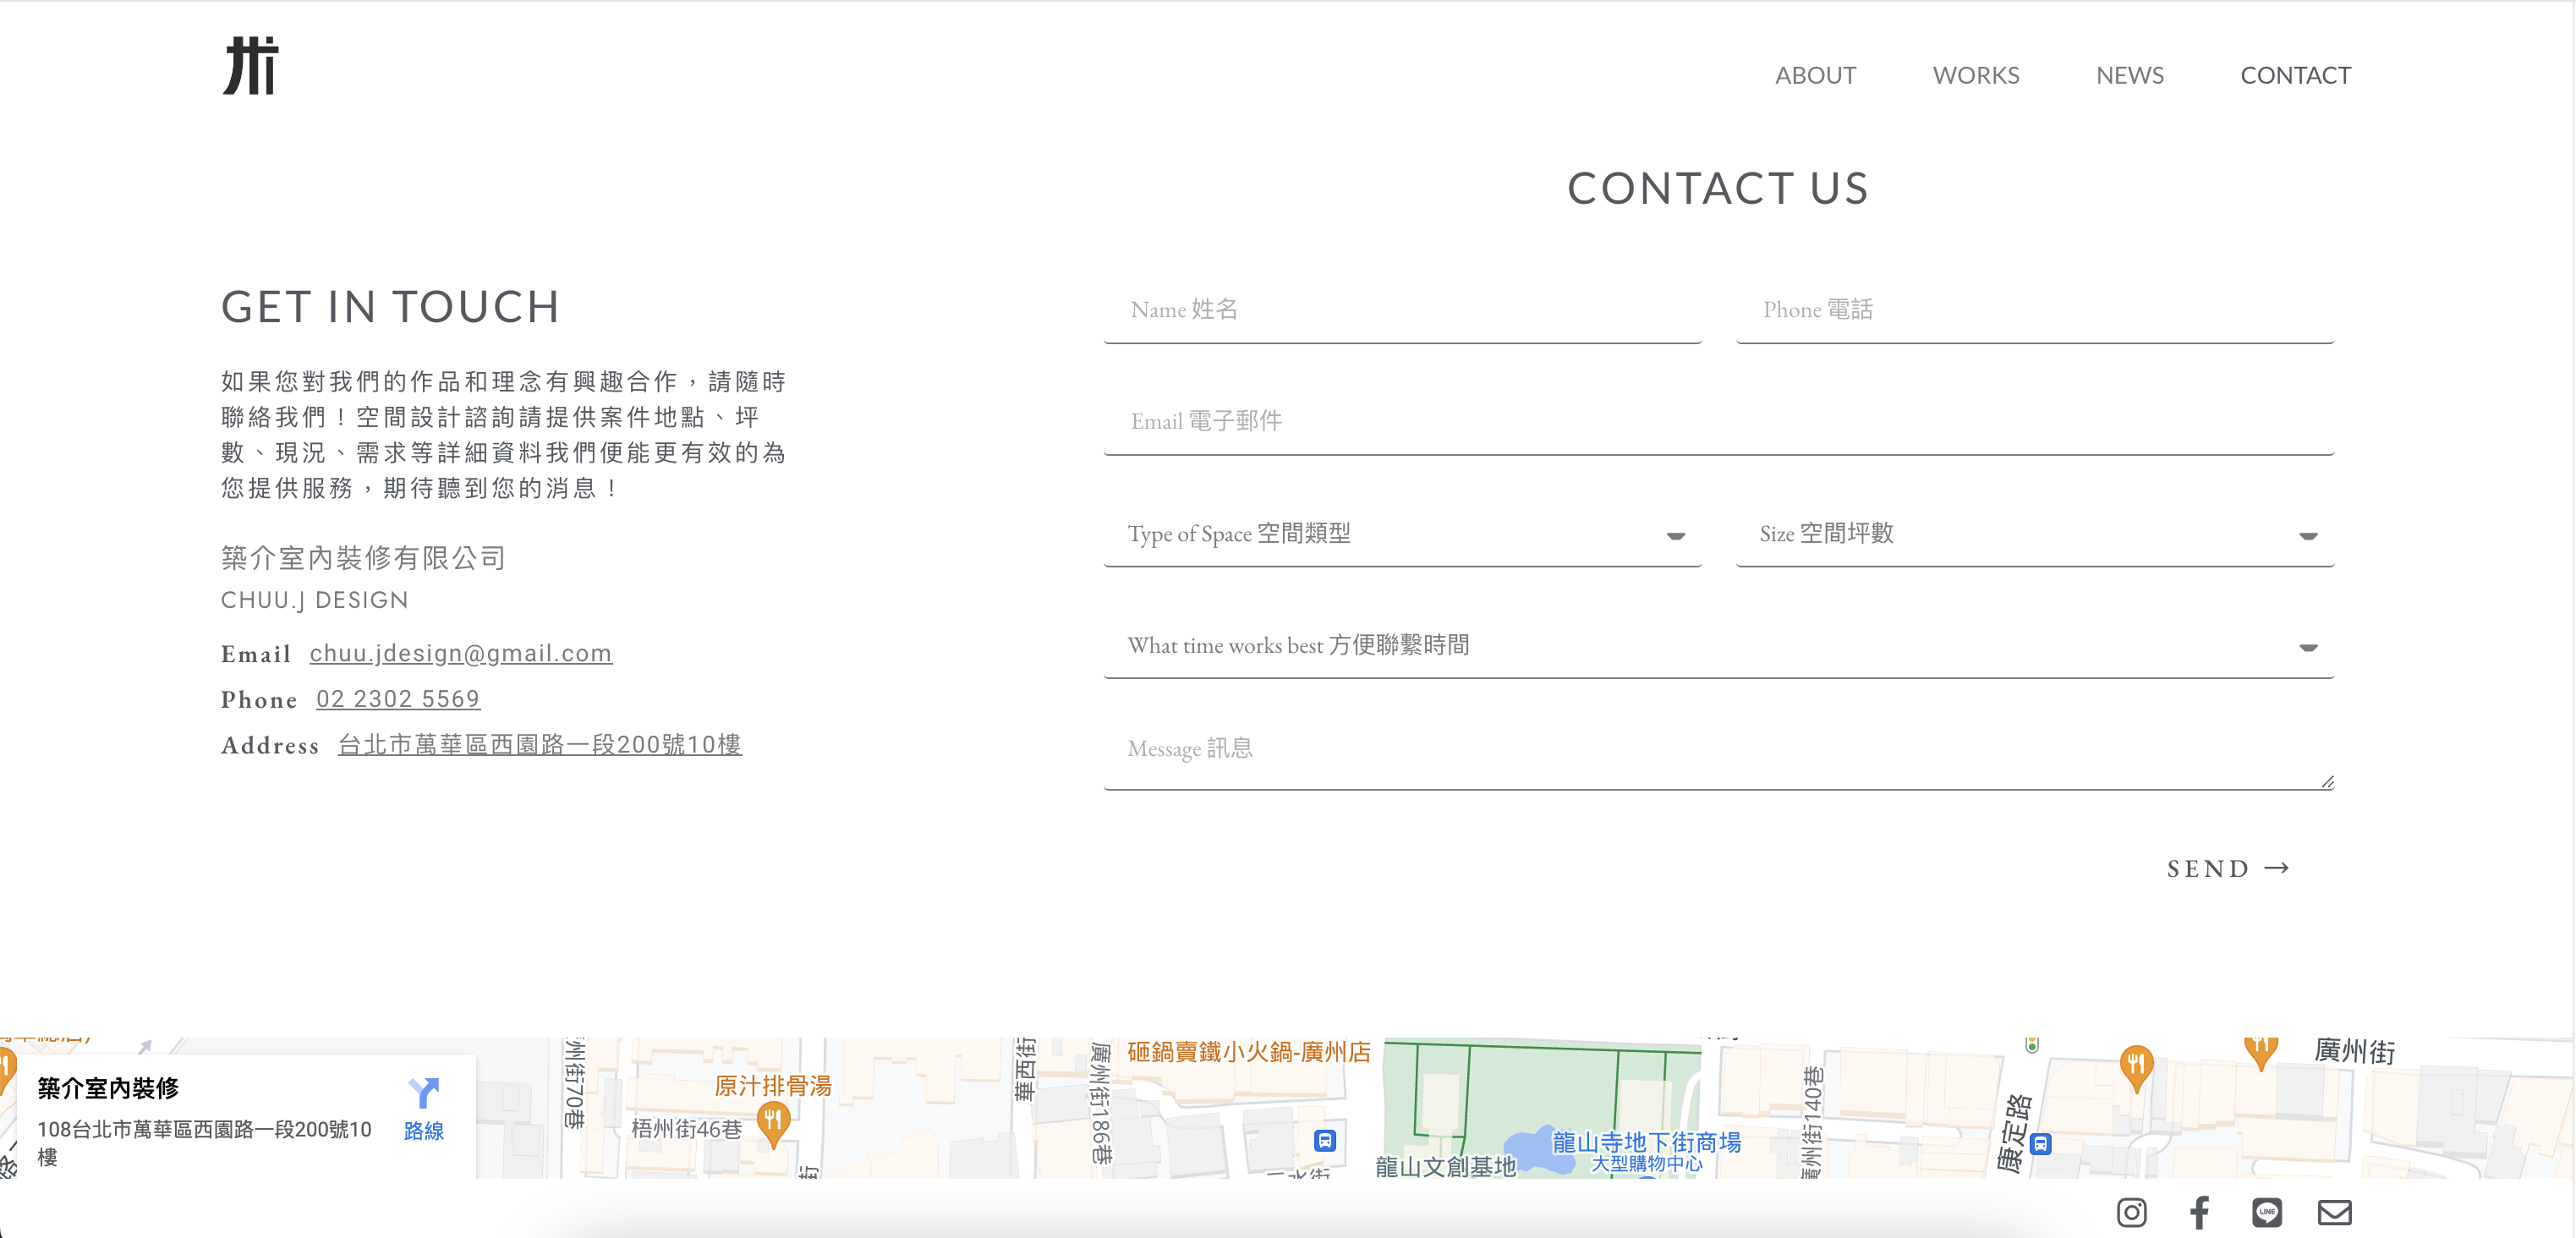
Task: Expand the Size 空間坪數 dropdown
Action: pyautogui.click(x=2035, y=534)
